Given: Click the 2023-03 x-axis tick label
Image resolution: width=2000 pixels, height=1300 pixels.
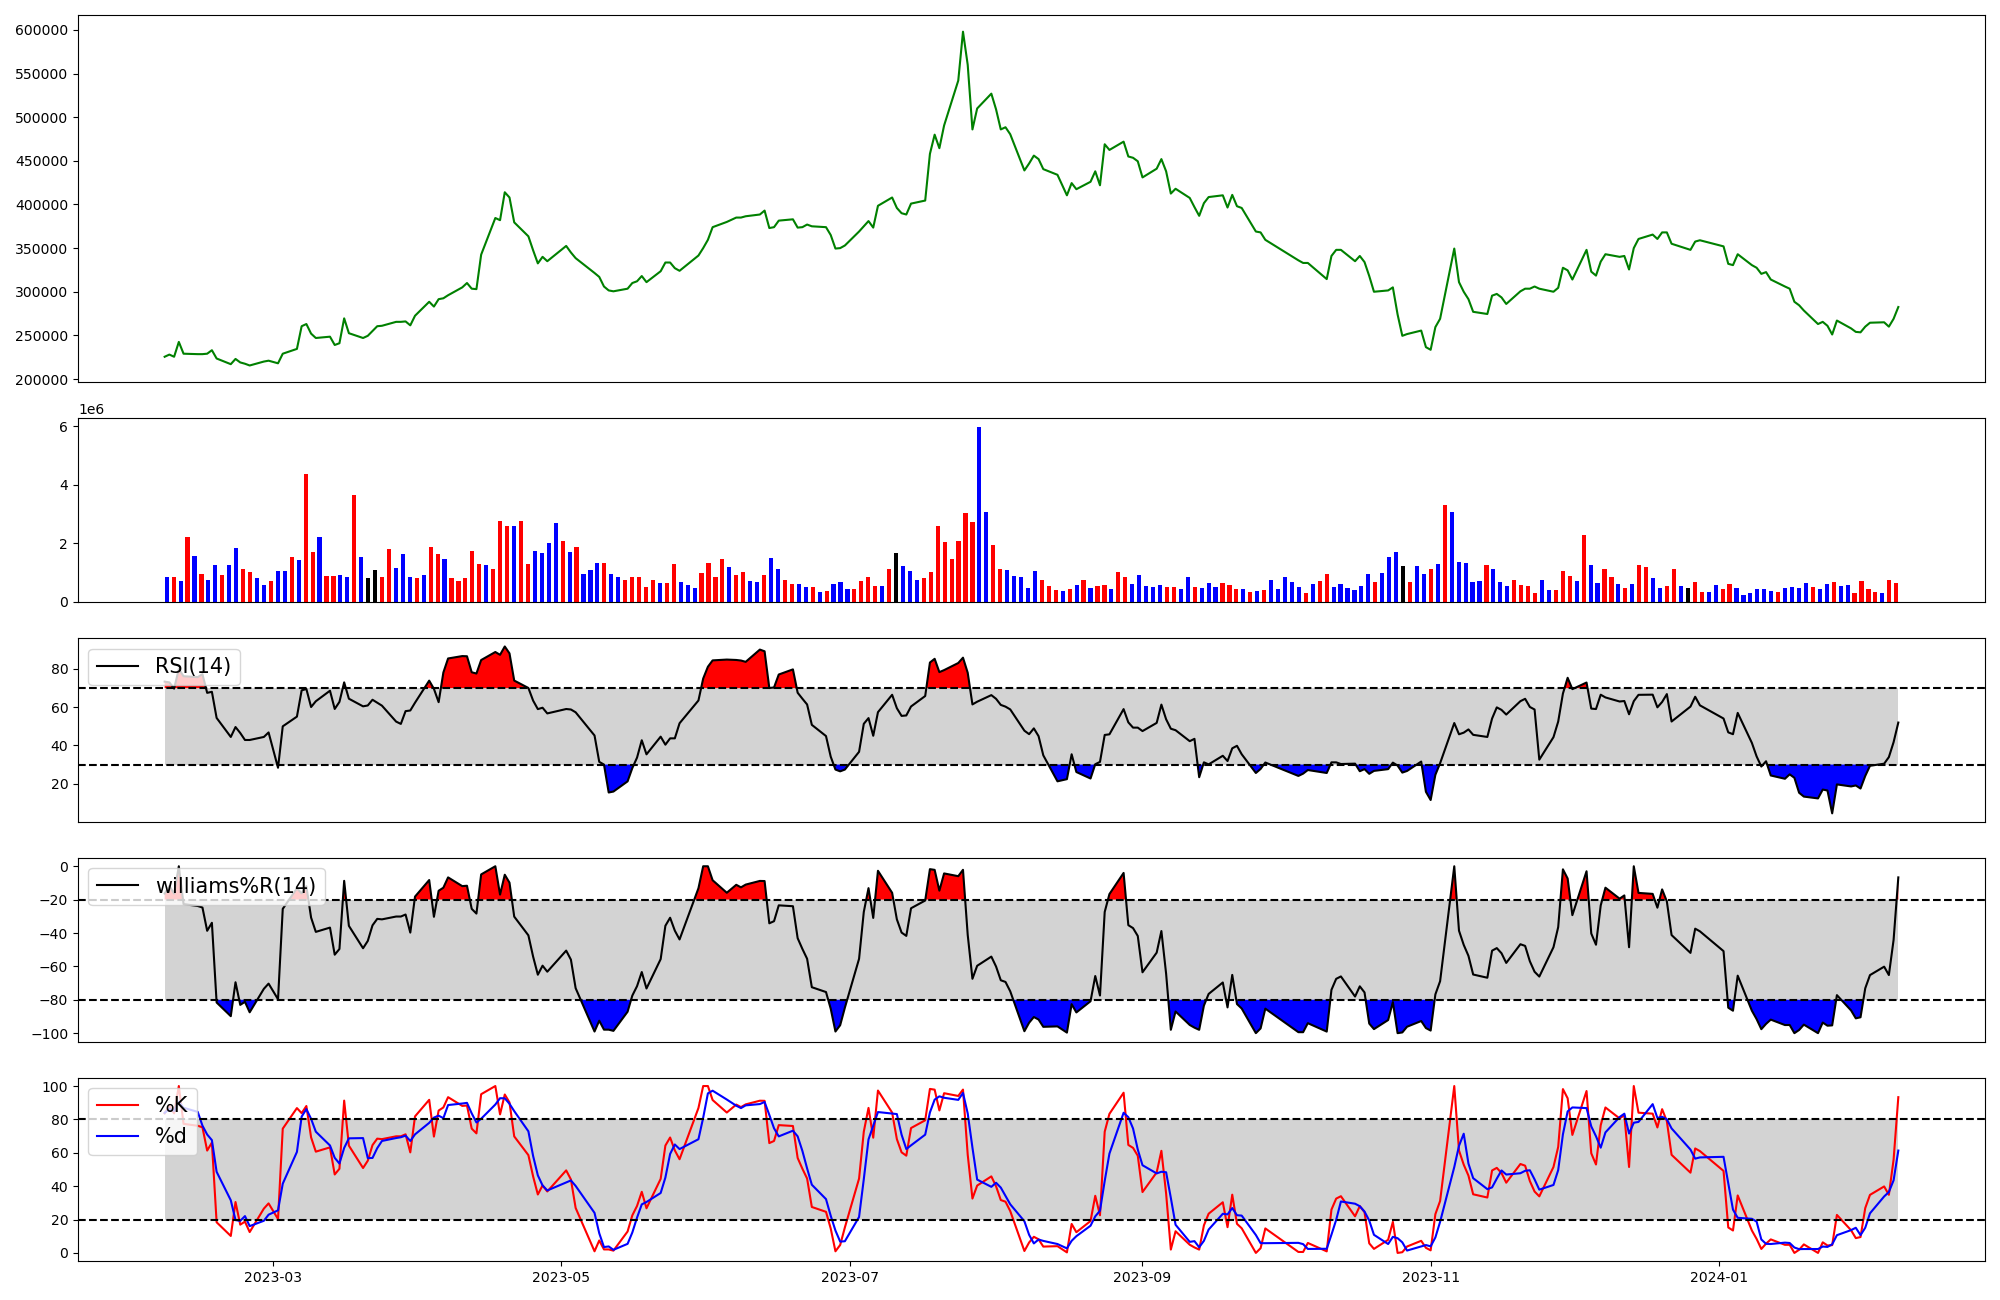Looking at the screenshot, I should pos(273,1277).
